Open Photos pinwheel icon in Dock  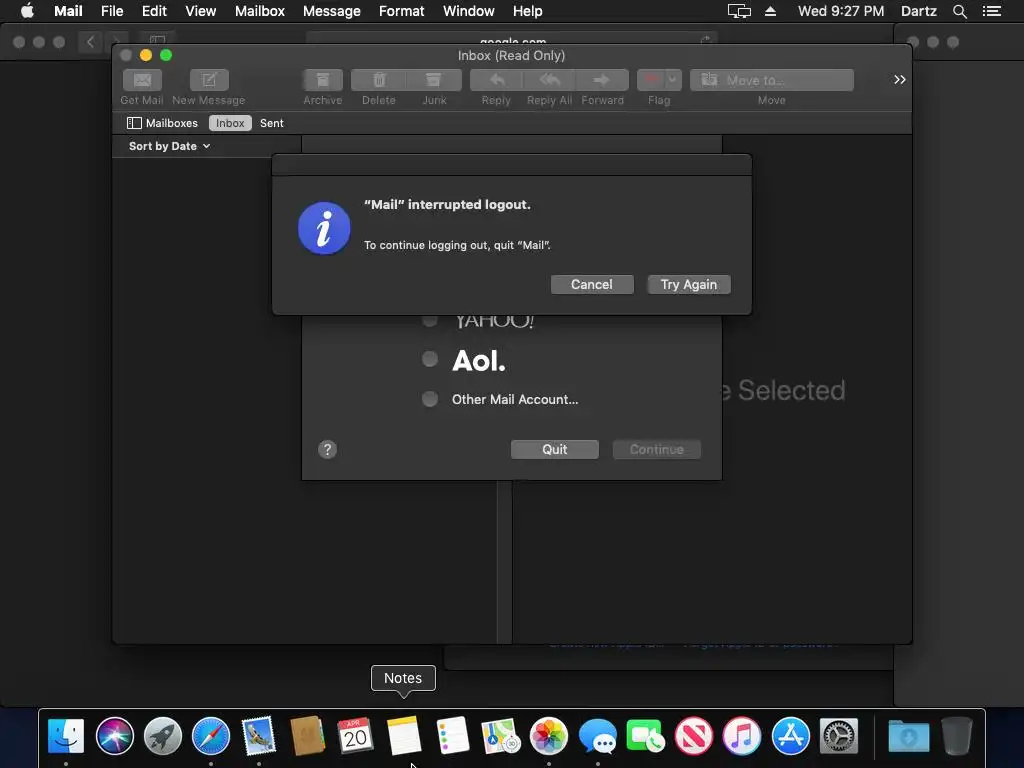(x=549, y=735)
